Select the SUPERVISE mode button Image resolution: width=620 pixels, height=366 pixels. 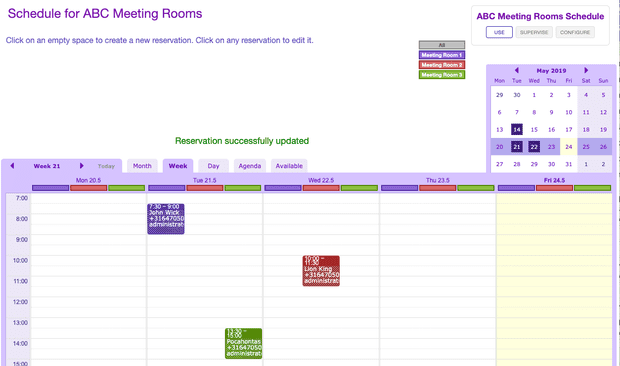point(534,32)
